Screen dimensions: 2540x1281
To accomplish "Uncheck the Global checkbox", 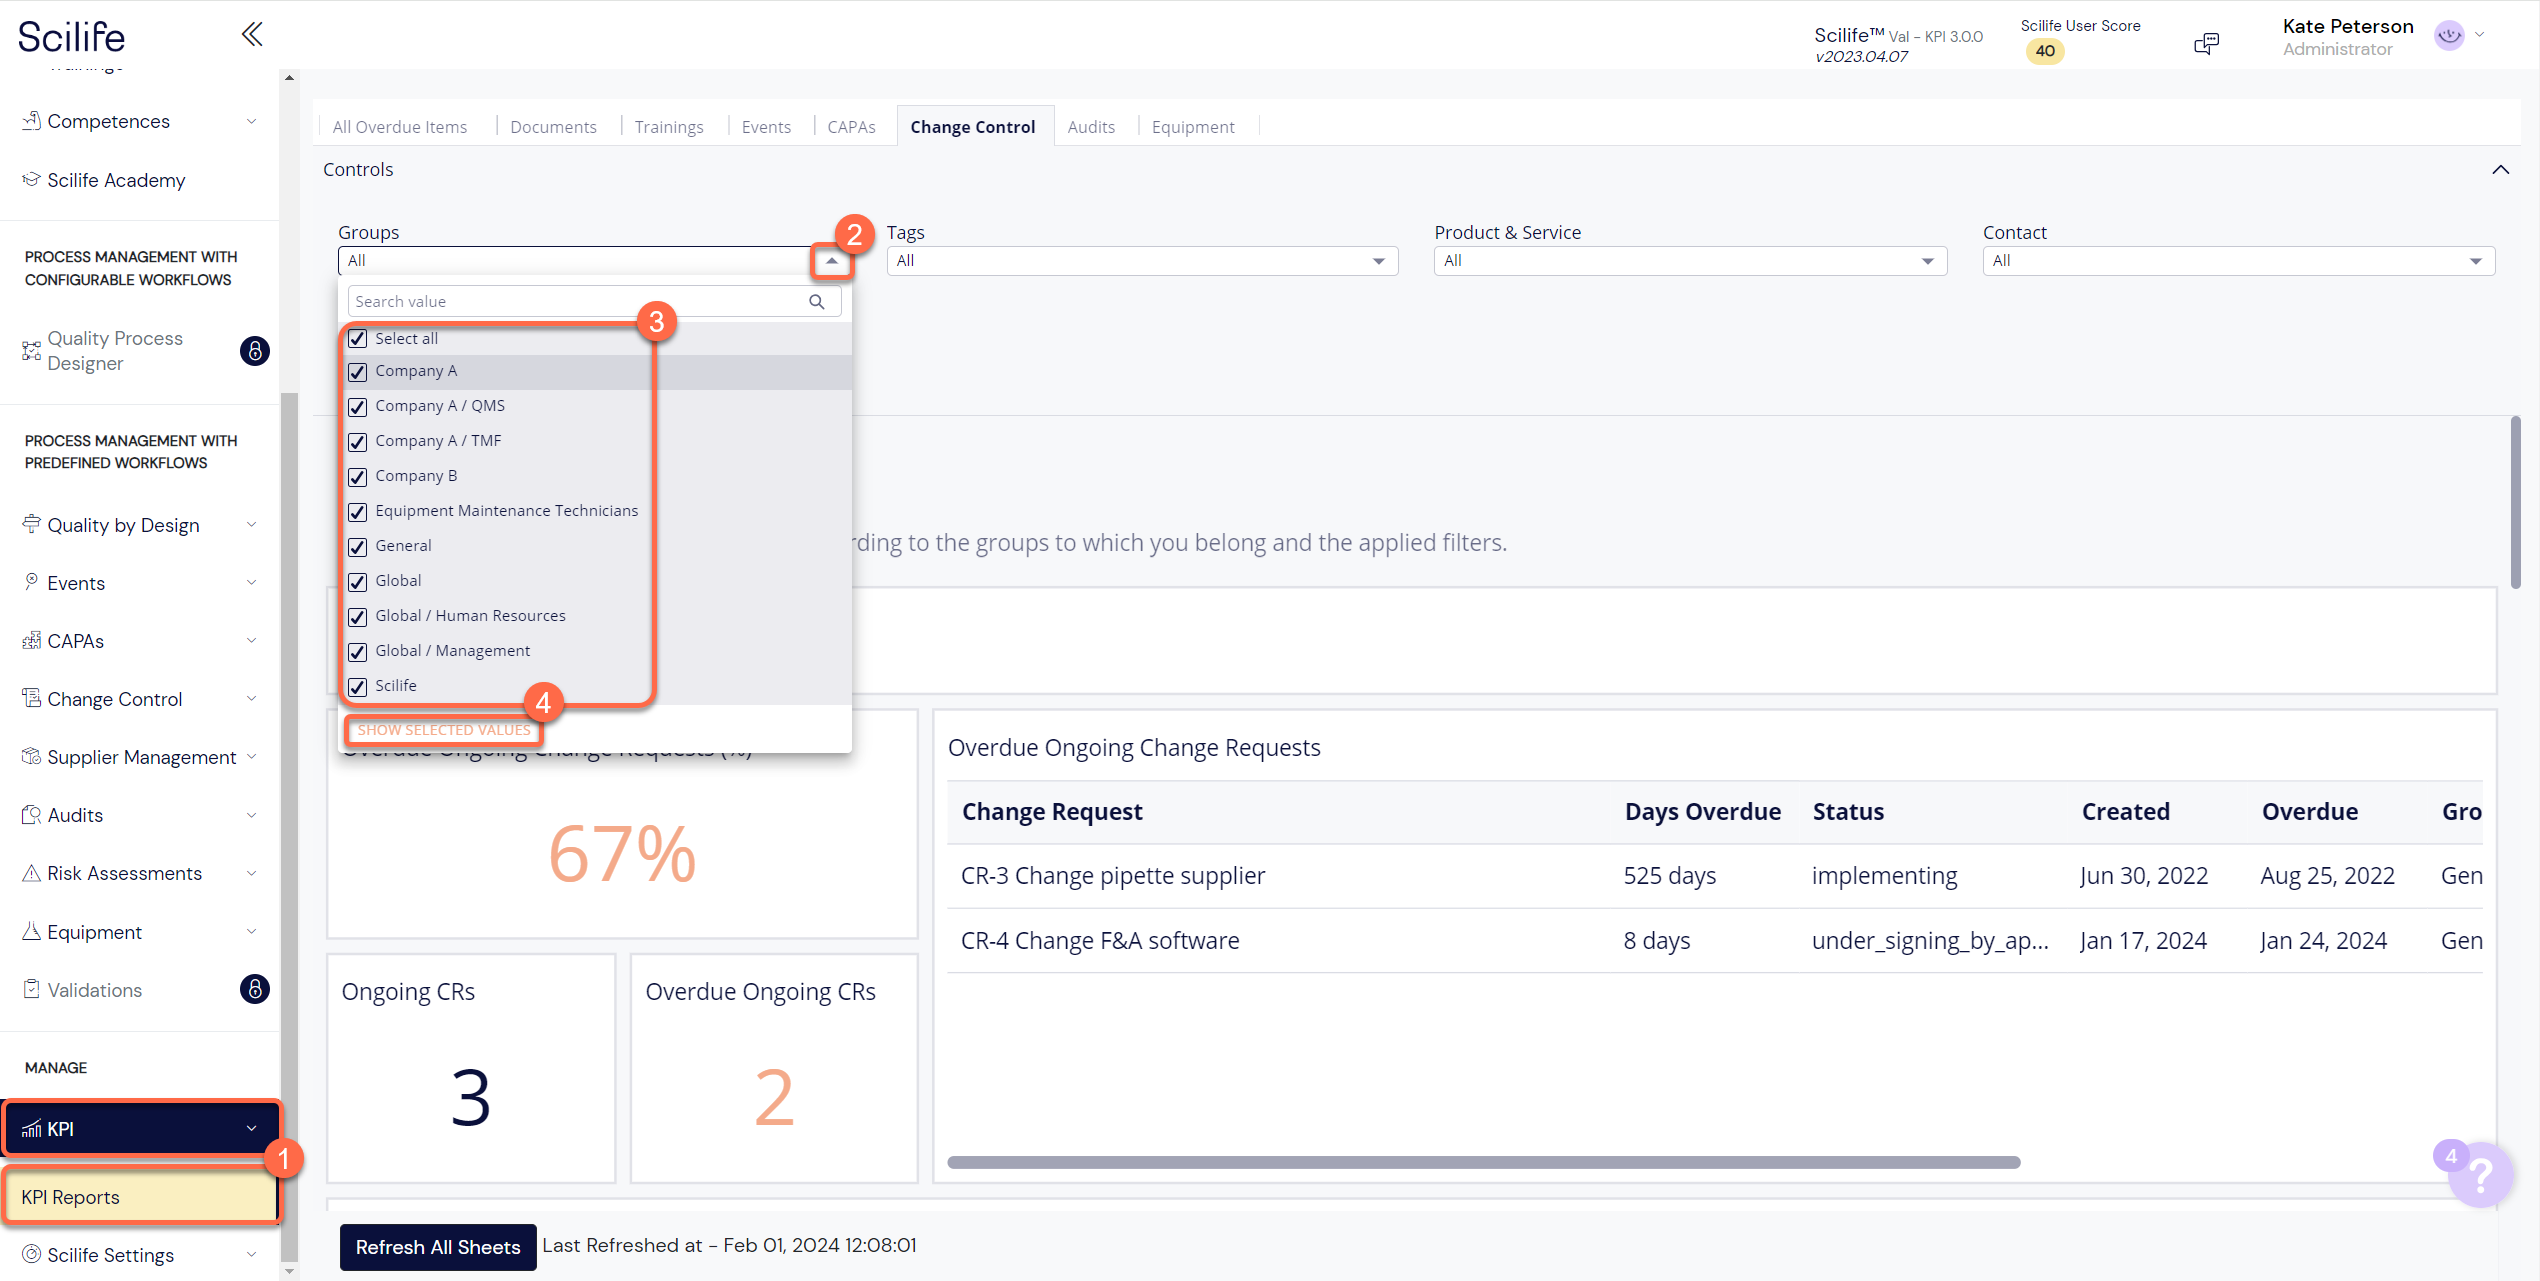I will [357, 582].
